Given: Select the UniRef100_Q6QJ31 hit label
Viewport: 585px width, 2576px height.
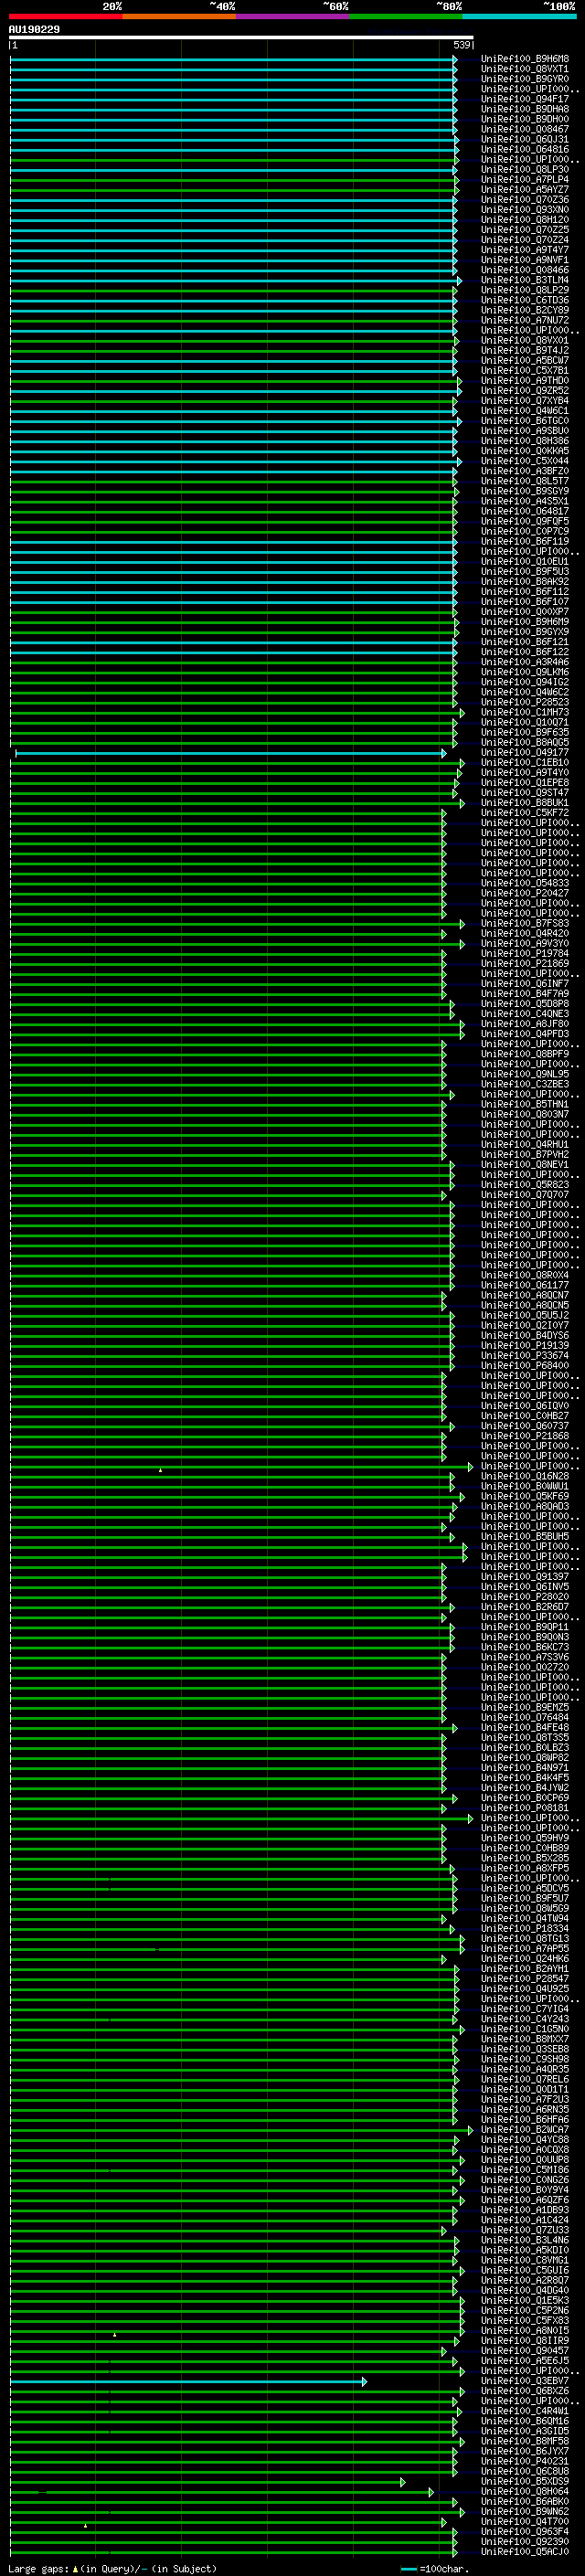Looking at the screenshot, I should coord(525,139).
